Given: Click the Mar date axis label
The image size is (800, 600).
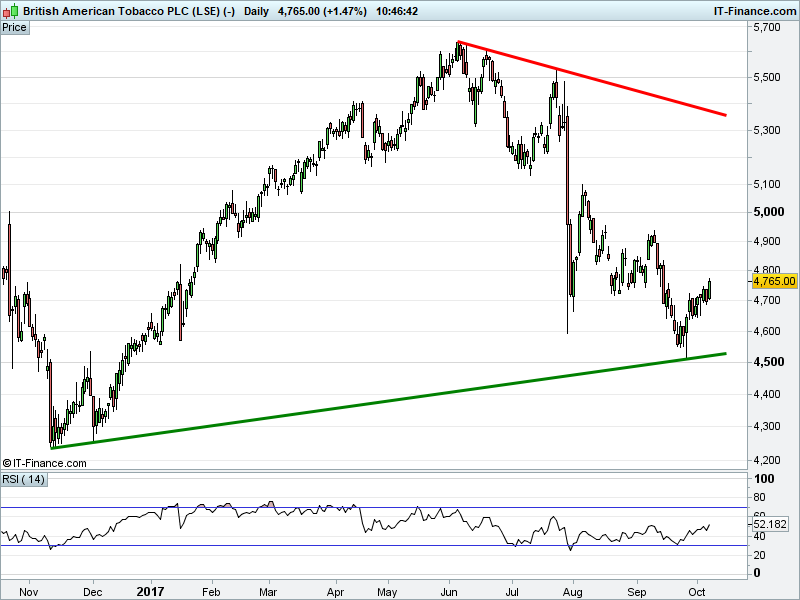Looking at the screenshot, I should point(268,592).
